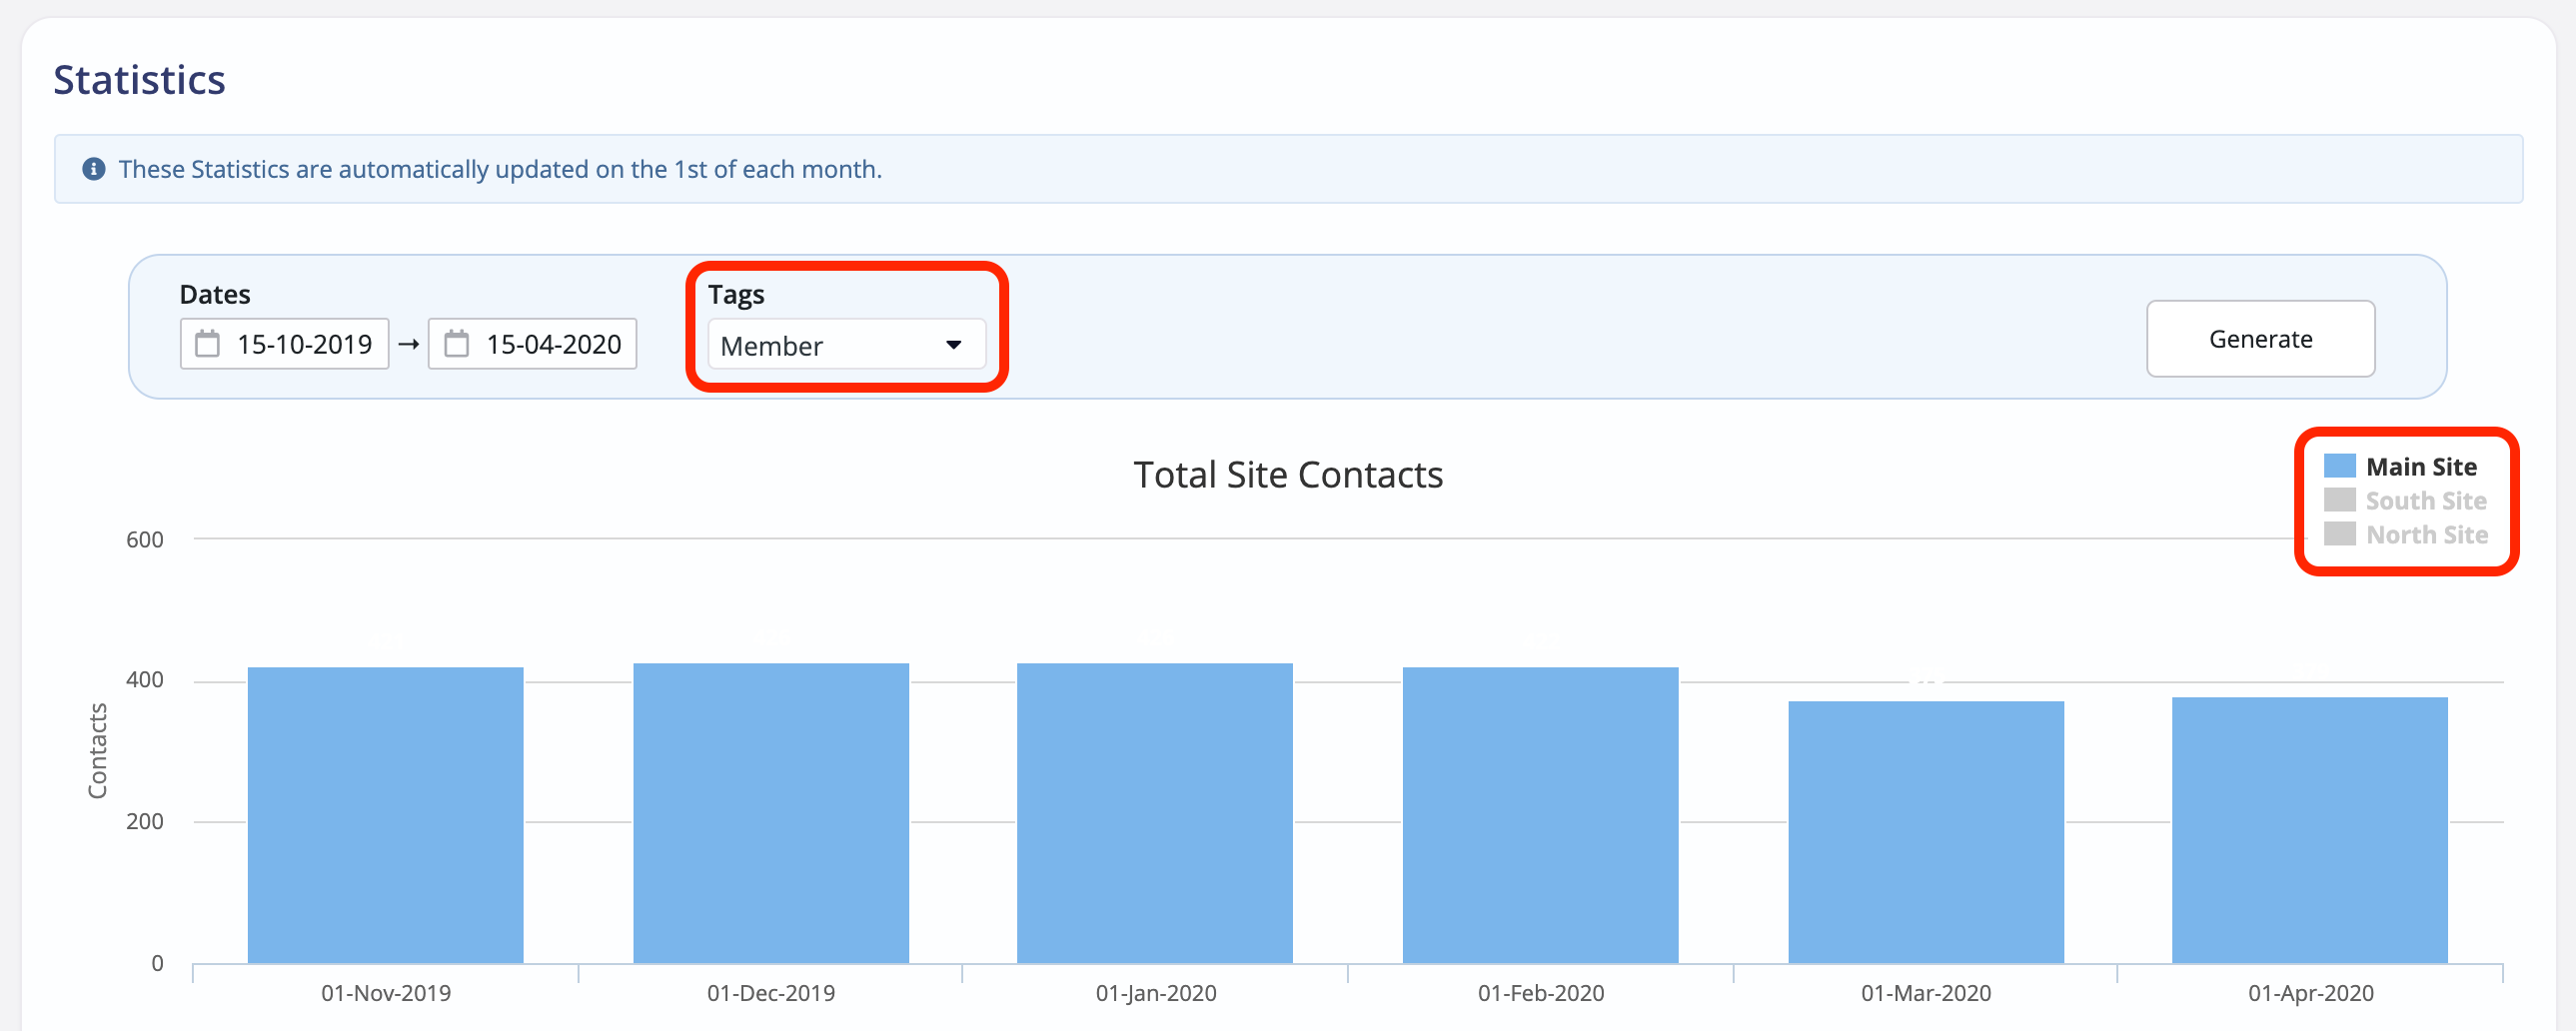
Task: Toggle Main Site series in the legend
Action: click(x=2420, y=466)
